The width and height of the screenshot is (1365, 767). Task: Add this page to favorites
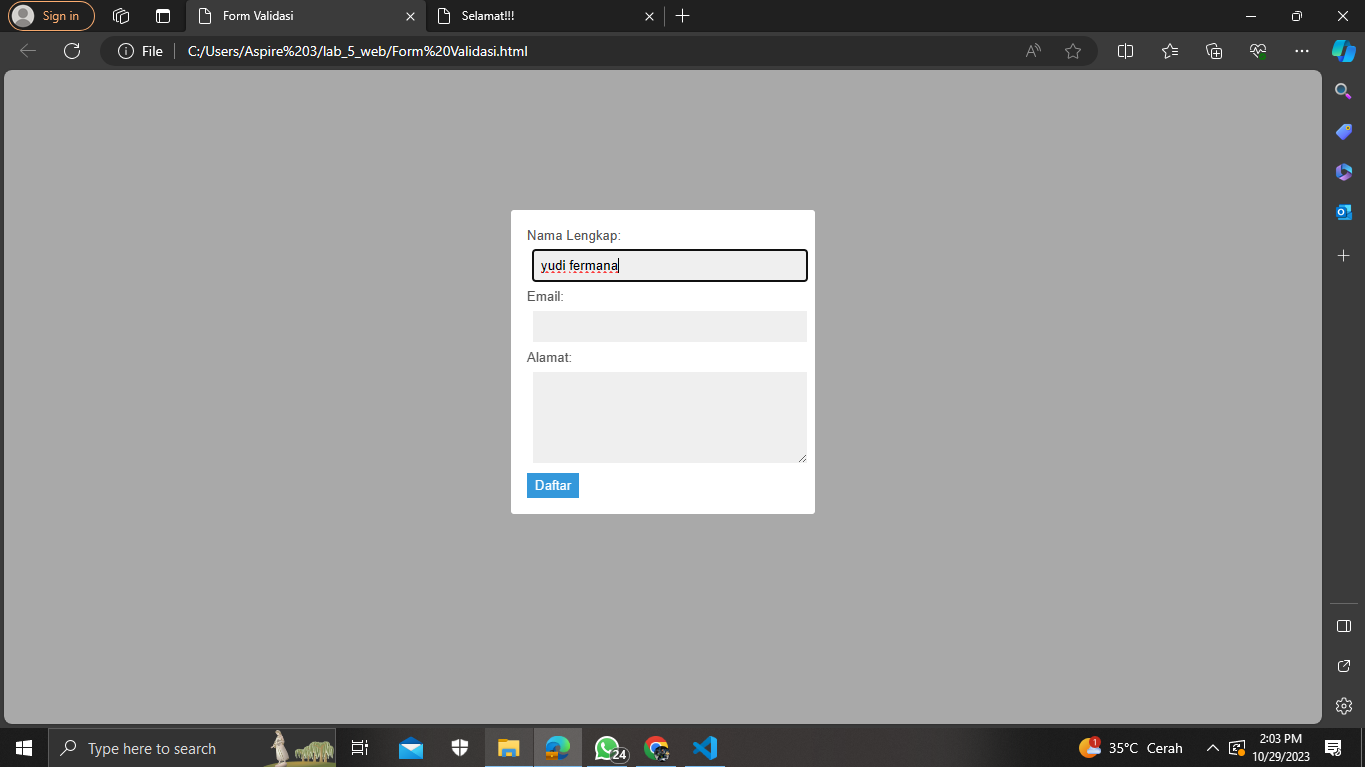pyautogui.click(x=1072, y=51)
